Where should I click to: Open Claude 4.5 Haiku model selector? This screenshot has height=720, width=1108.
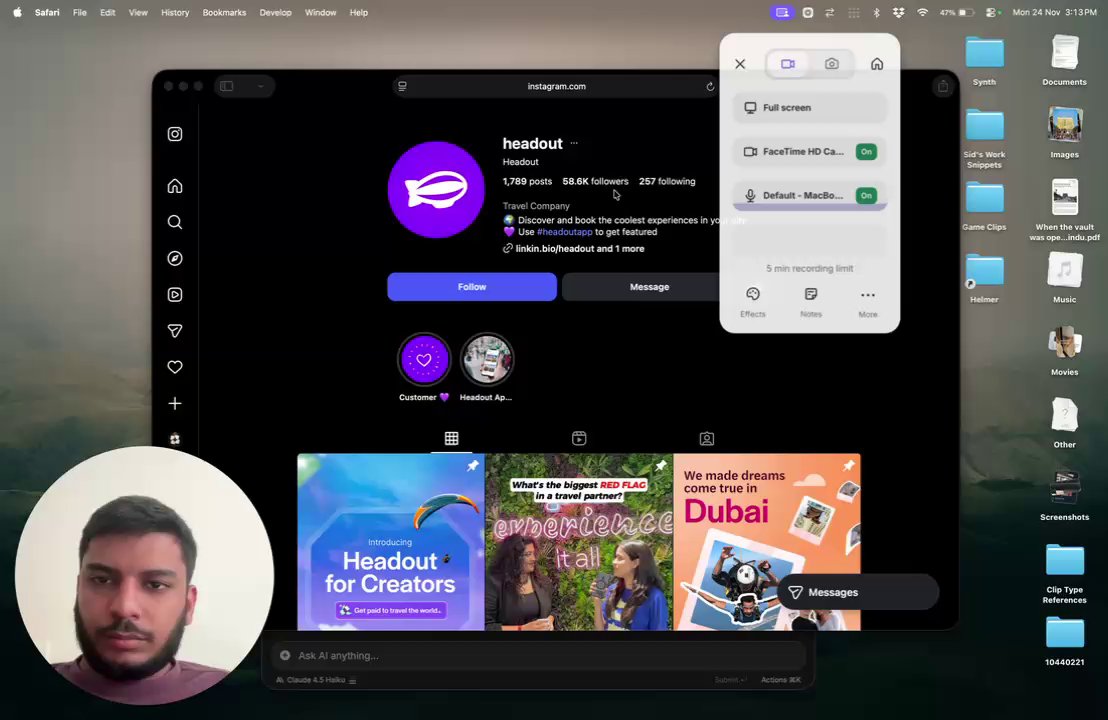pyautogui.click(x=316, y=680)
